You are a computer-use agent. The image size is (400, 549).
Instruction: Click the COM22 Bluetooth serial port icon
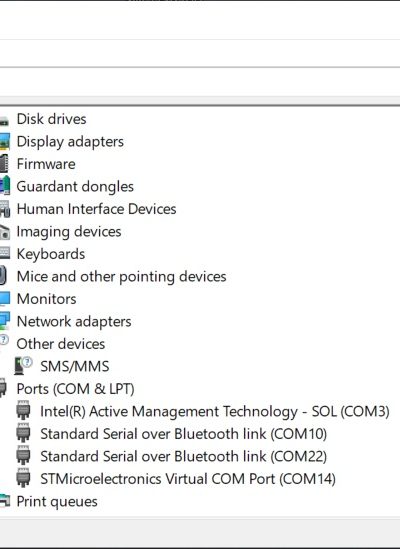[x=23, y=456]
